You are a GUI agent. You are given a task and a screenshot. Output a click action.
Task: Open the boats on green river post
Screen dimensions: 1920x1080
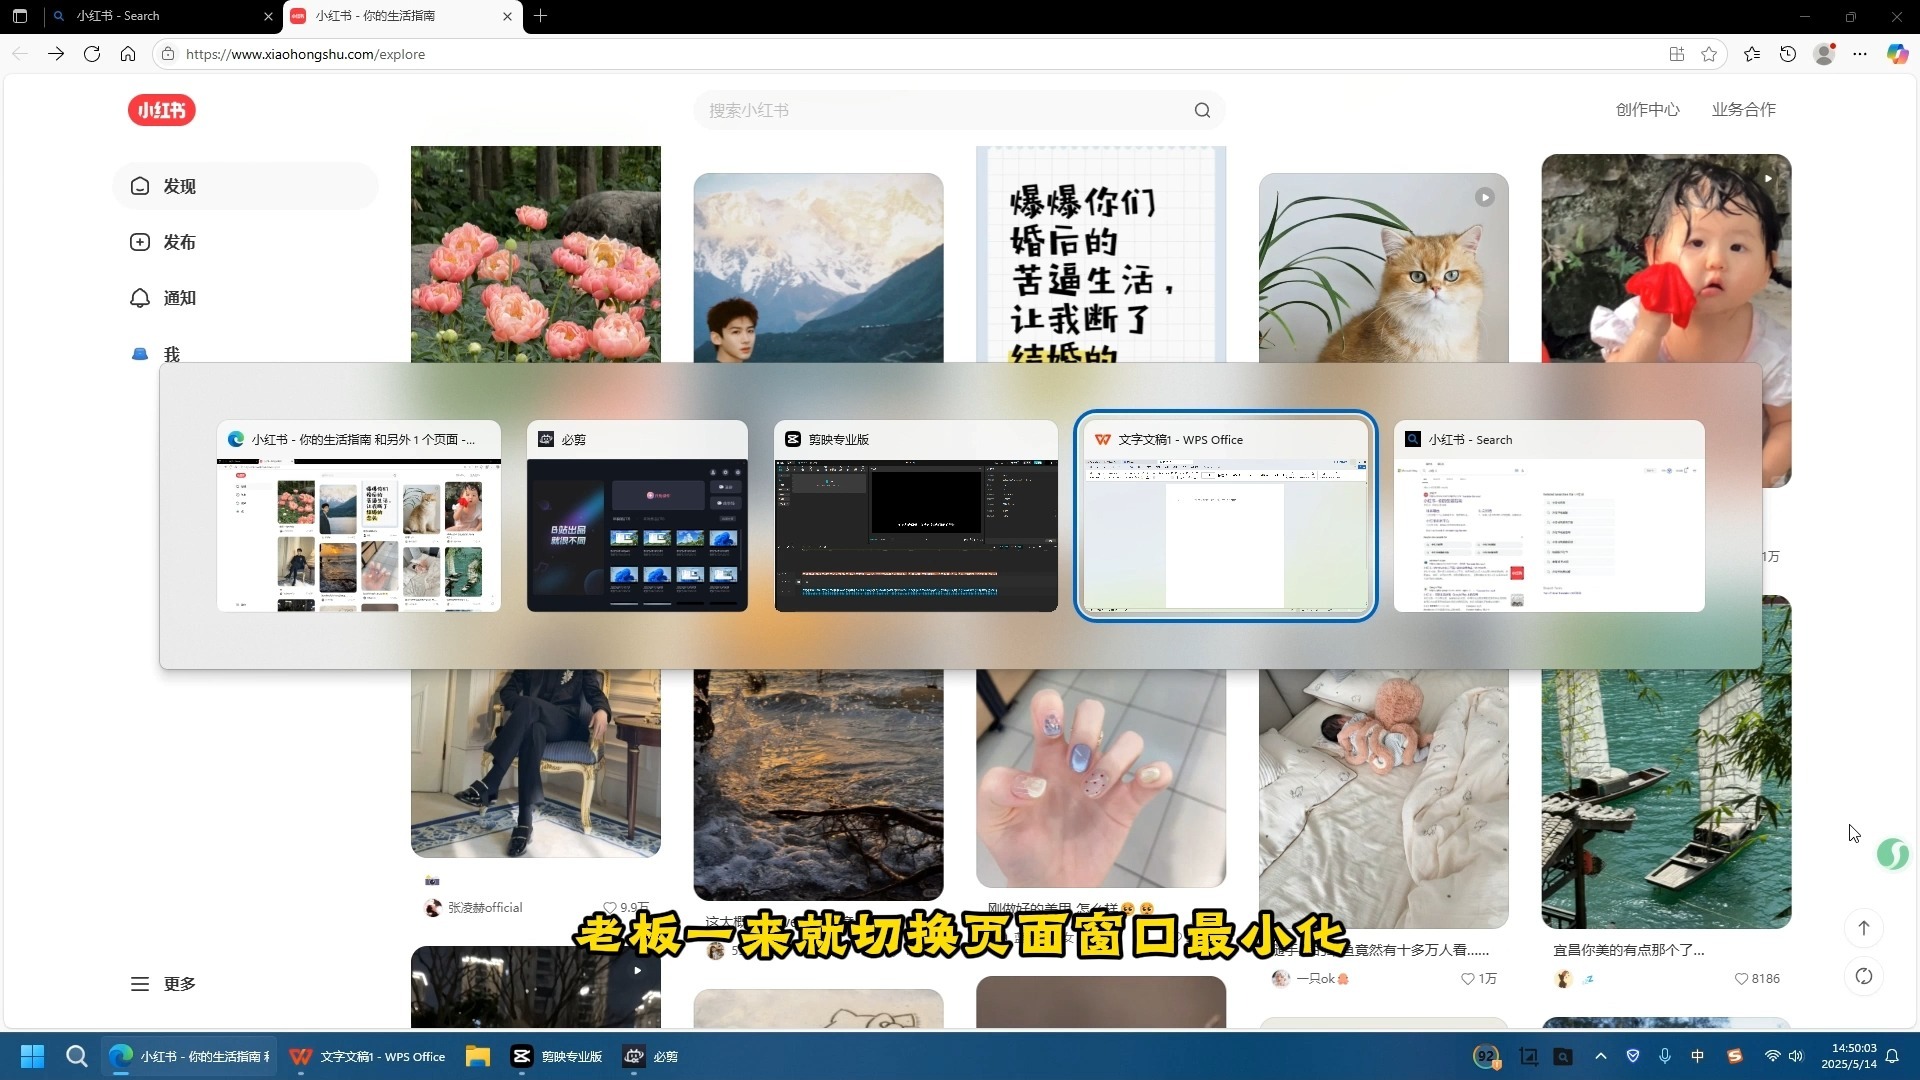coord(1666,798)
